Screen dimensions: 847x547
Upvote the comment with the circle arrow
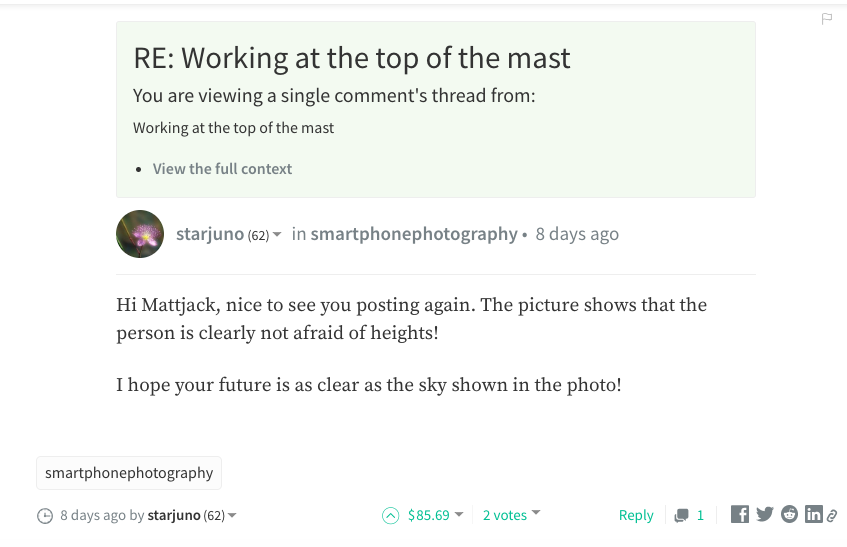pyautogui.click(x=391, y=516)
